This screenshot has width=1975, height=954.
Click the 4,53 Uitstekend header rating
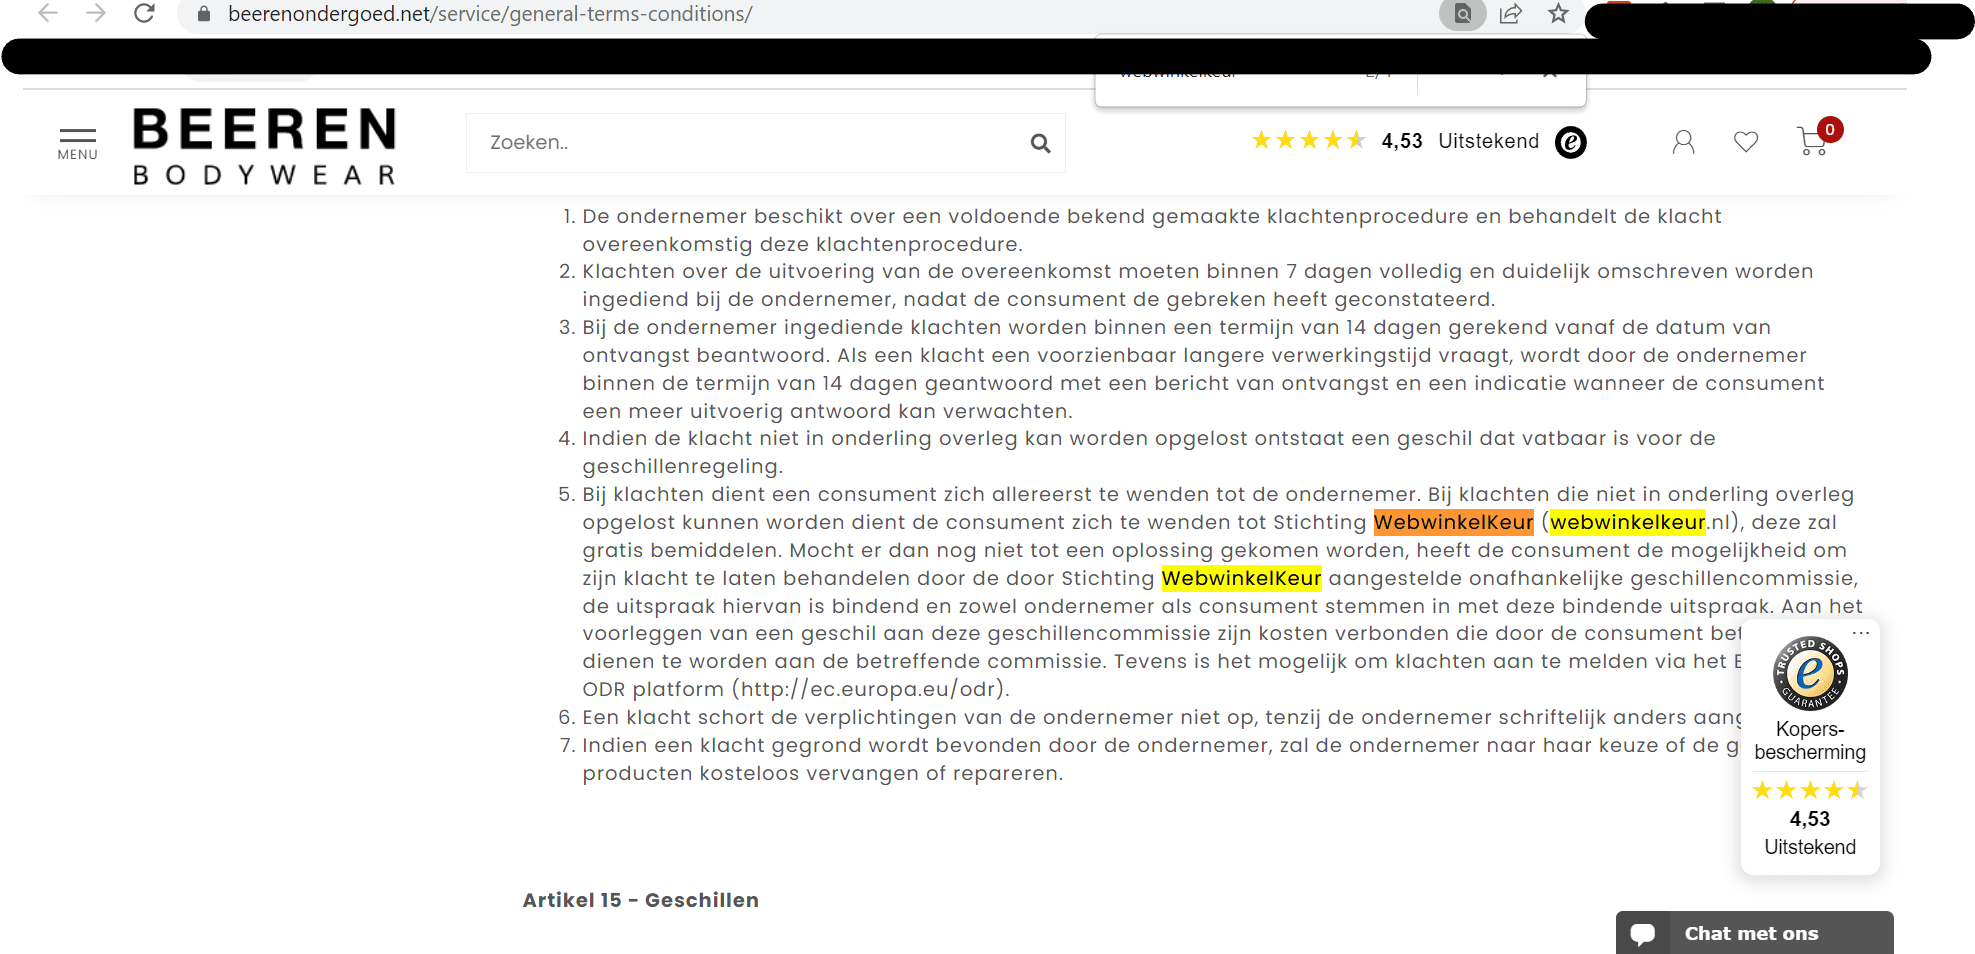[x=1459, y=141]
